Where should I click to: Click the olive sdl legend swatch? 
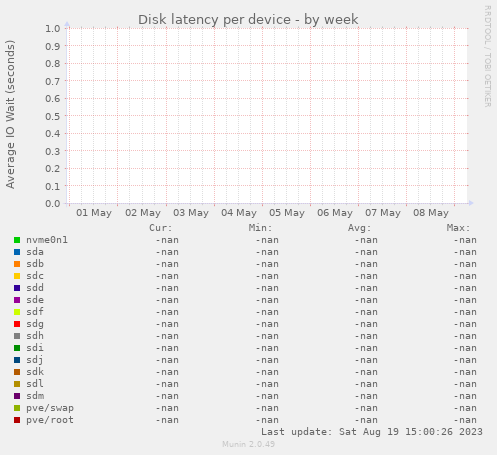tap(17, 384)
